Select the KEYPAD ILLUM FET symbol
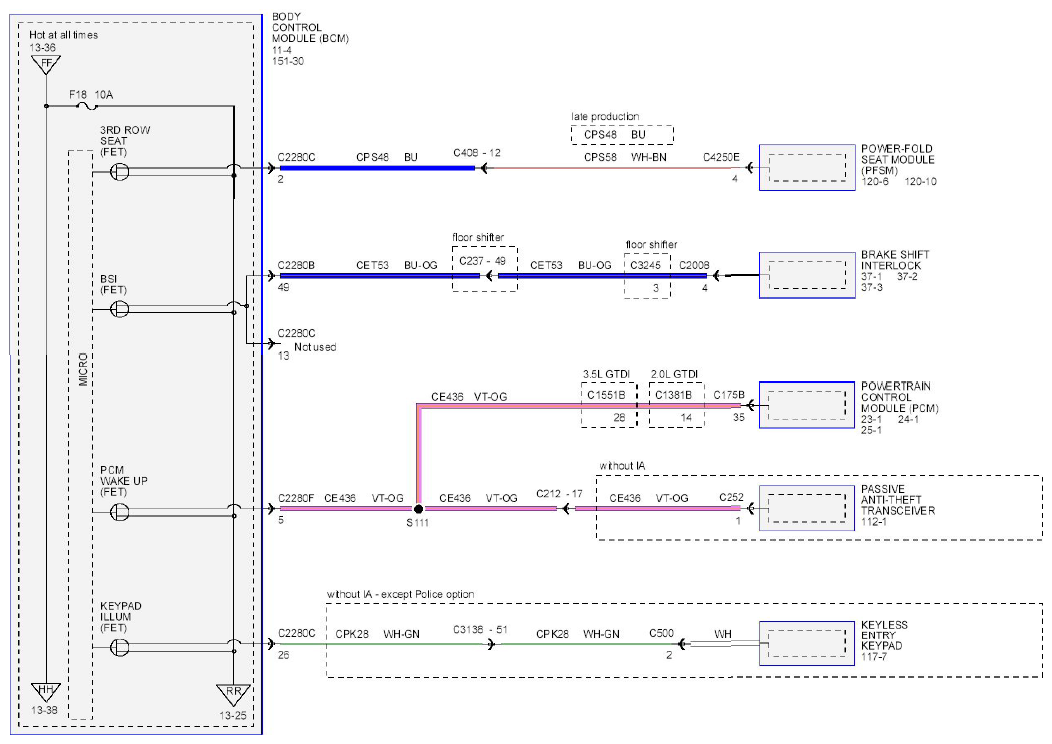This screenshot has height=744, width=1052. [119, 647]
